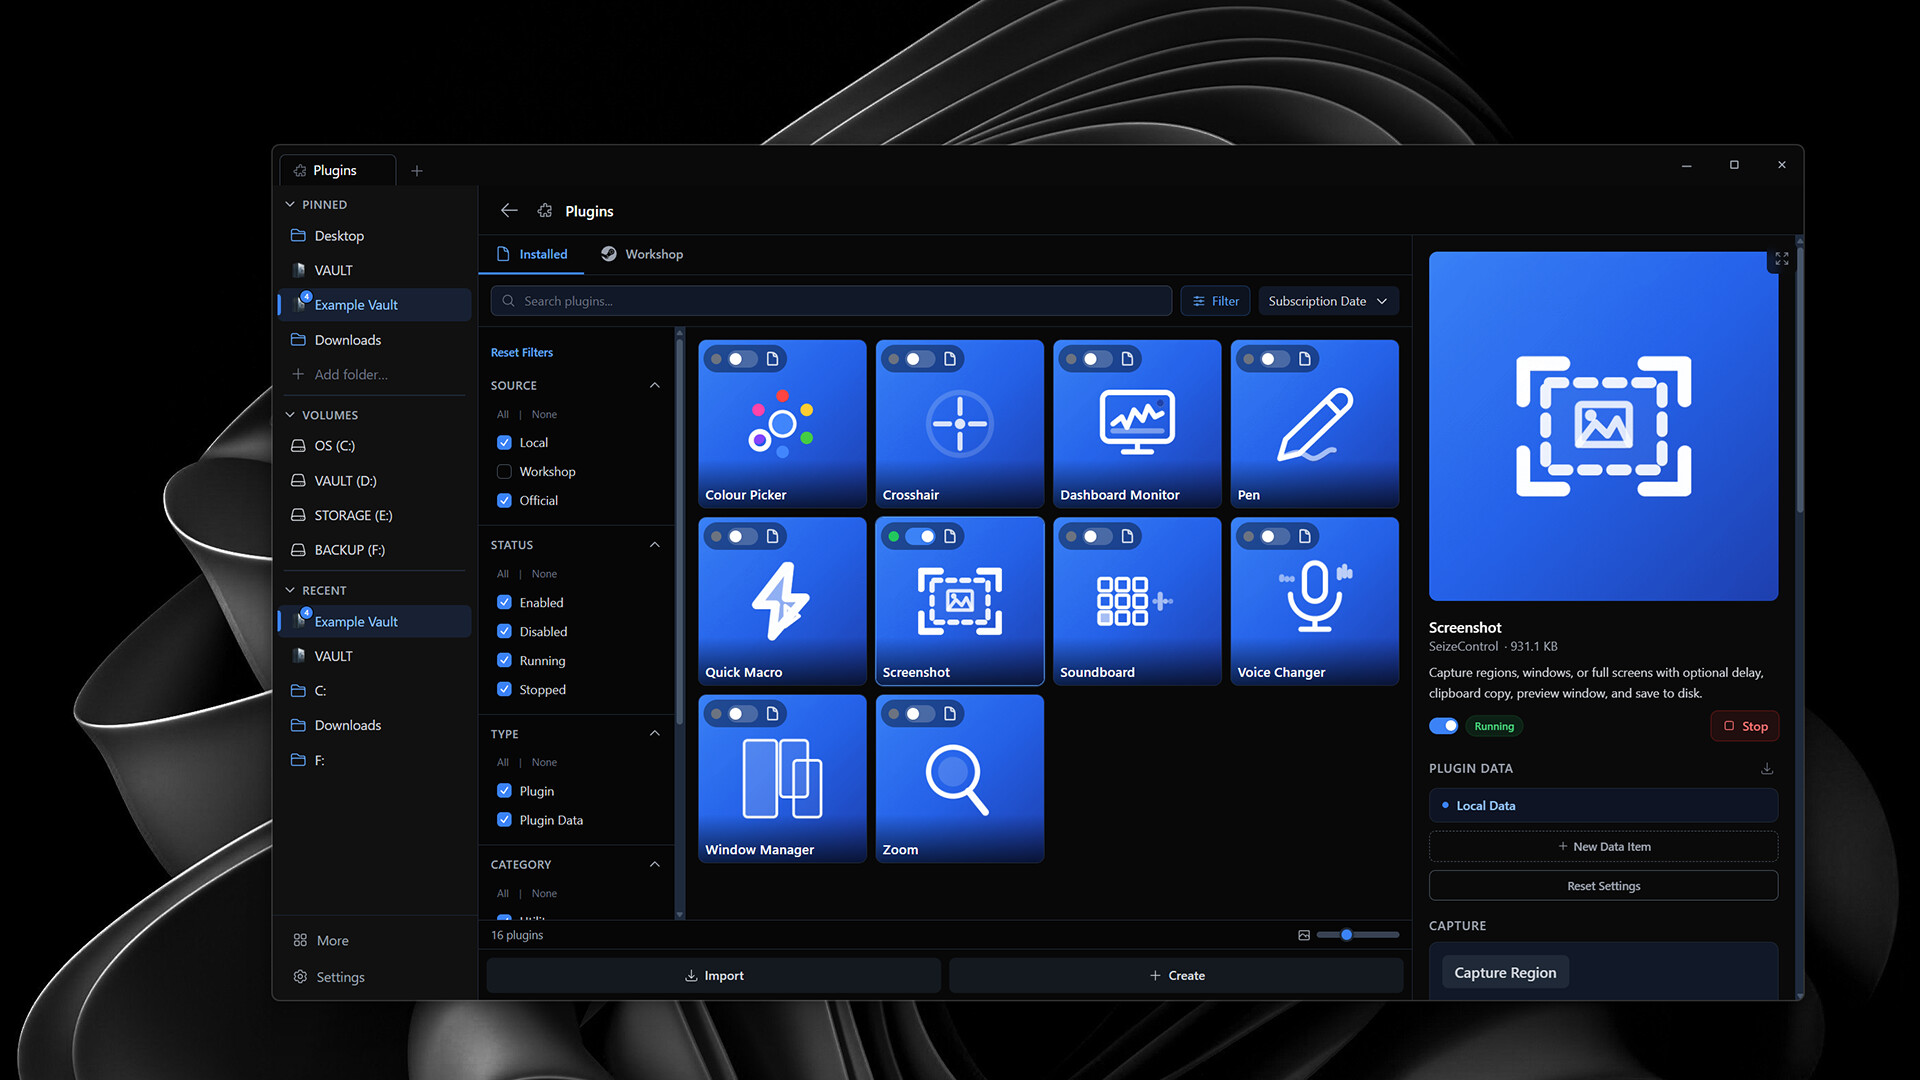
Task: Select the Pen plugin icon
Action: click(1314, 424)
